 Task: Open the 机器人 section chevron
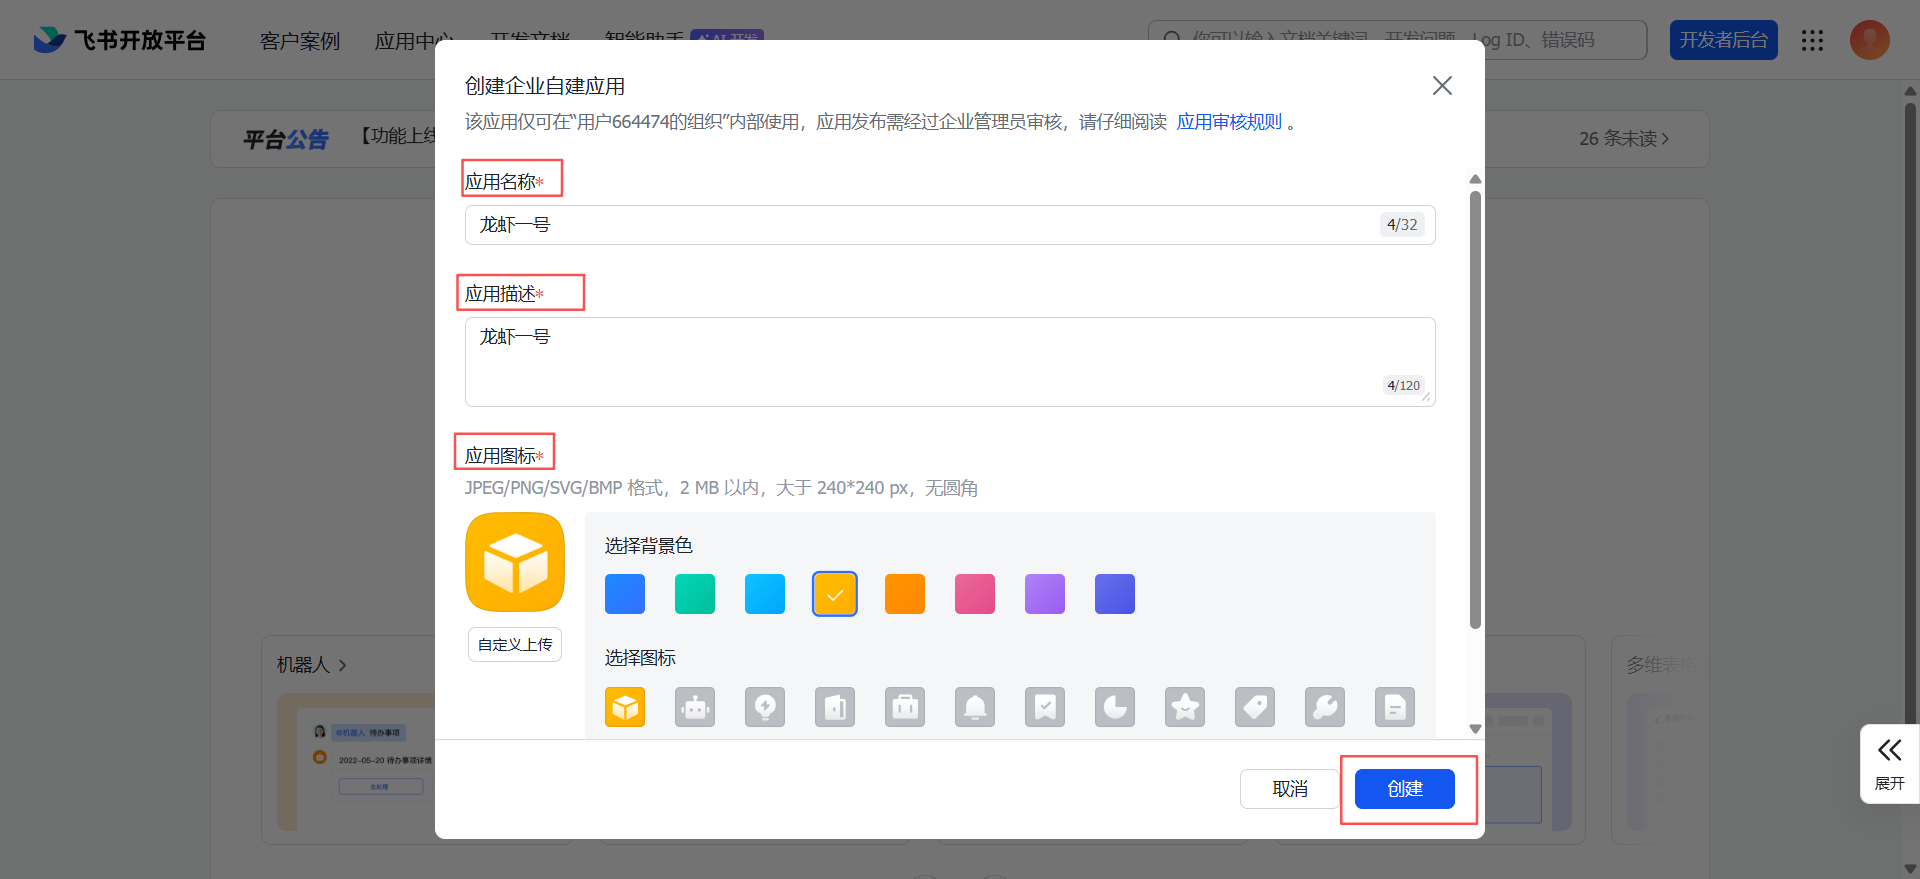click(x=343, y=665)
